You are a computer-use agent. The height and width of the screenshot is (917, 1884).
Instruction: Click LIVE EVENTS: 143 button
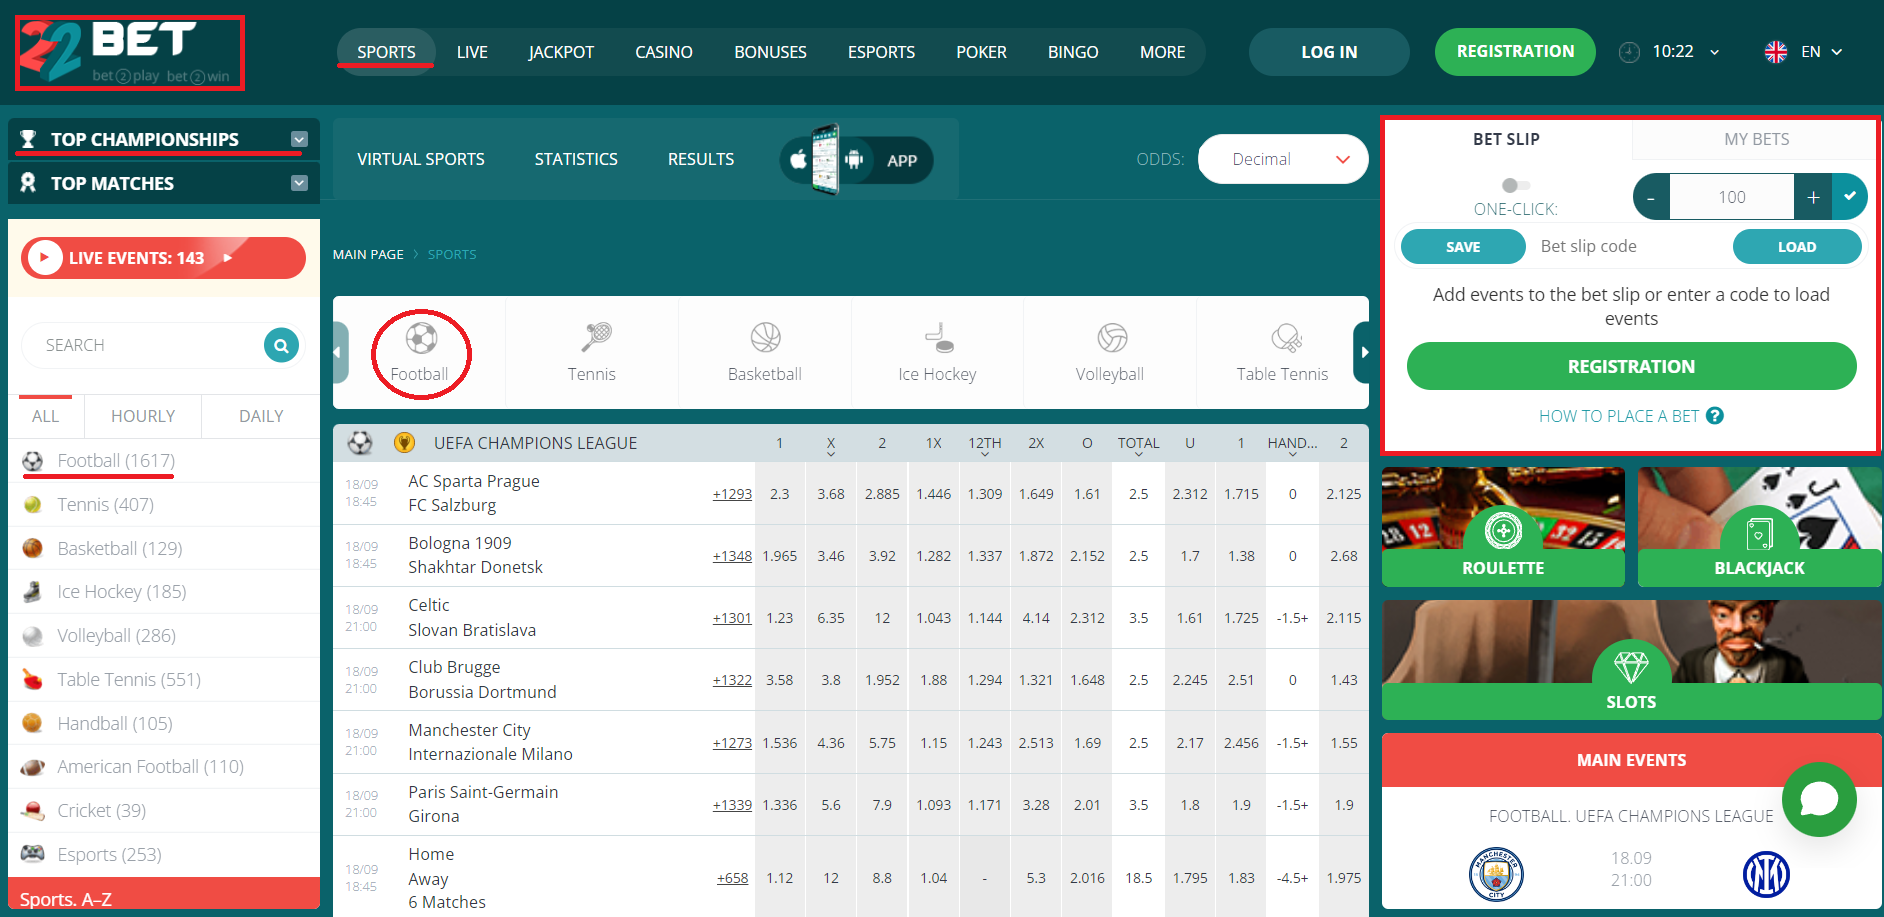pos(163,258)
